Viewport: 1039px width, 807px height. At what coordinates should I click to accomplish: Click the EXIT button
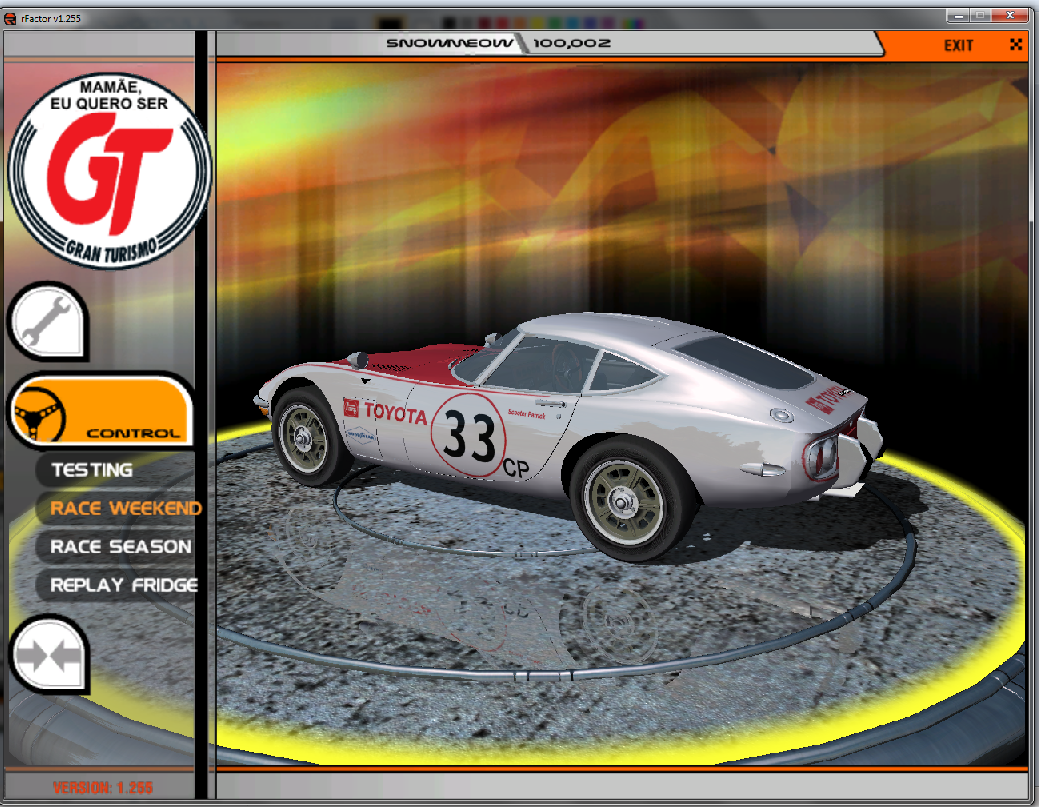click(x=958, y=45)
